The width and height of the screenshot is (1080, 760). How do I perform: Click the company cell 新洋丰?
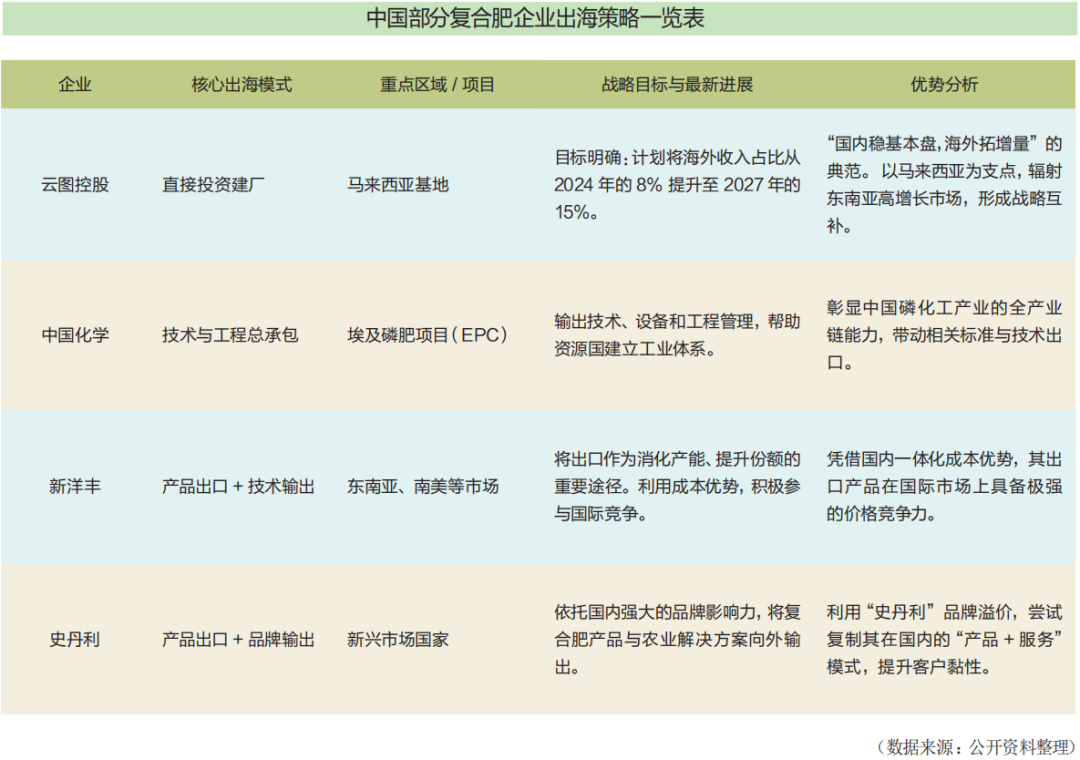click(75, 486)
